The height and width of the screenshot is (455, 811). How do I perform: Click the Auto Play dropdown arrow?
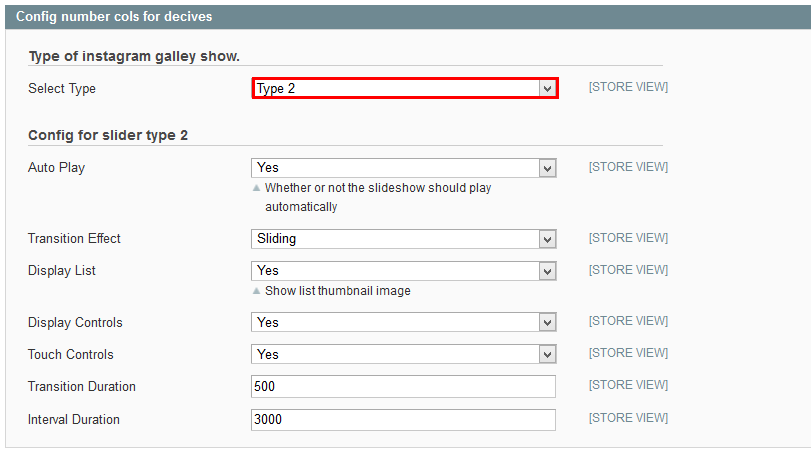click(547, 168)
